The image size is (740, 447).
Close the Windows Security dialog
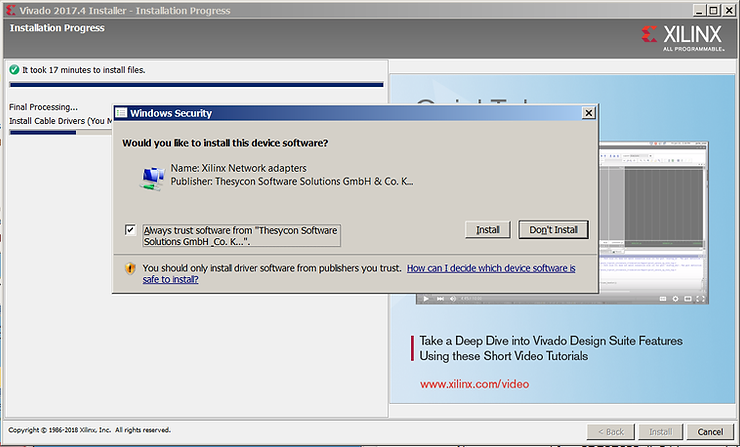point(589,113)
